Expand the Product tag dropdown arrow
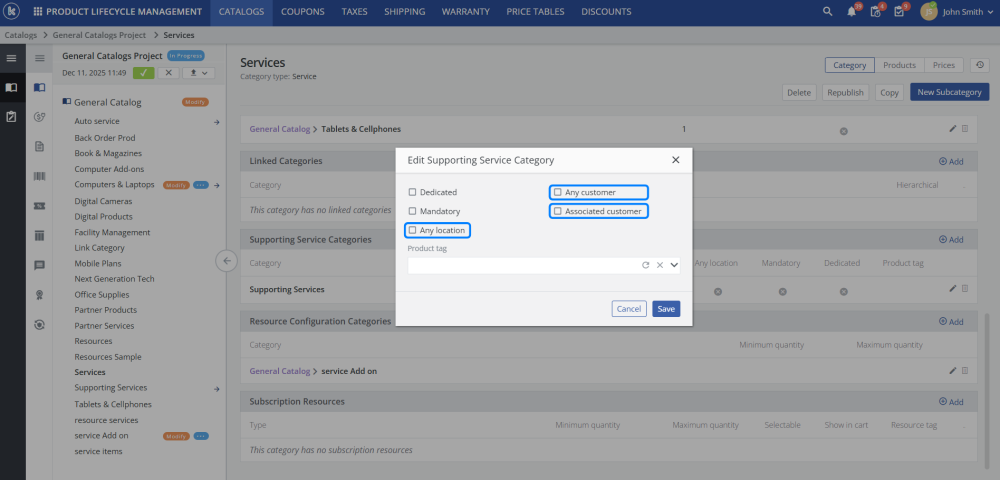Image resolution: width=1000 pixels, height=480 pixels. coord(674,265)
